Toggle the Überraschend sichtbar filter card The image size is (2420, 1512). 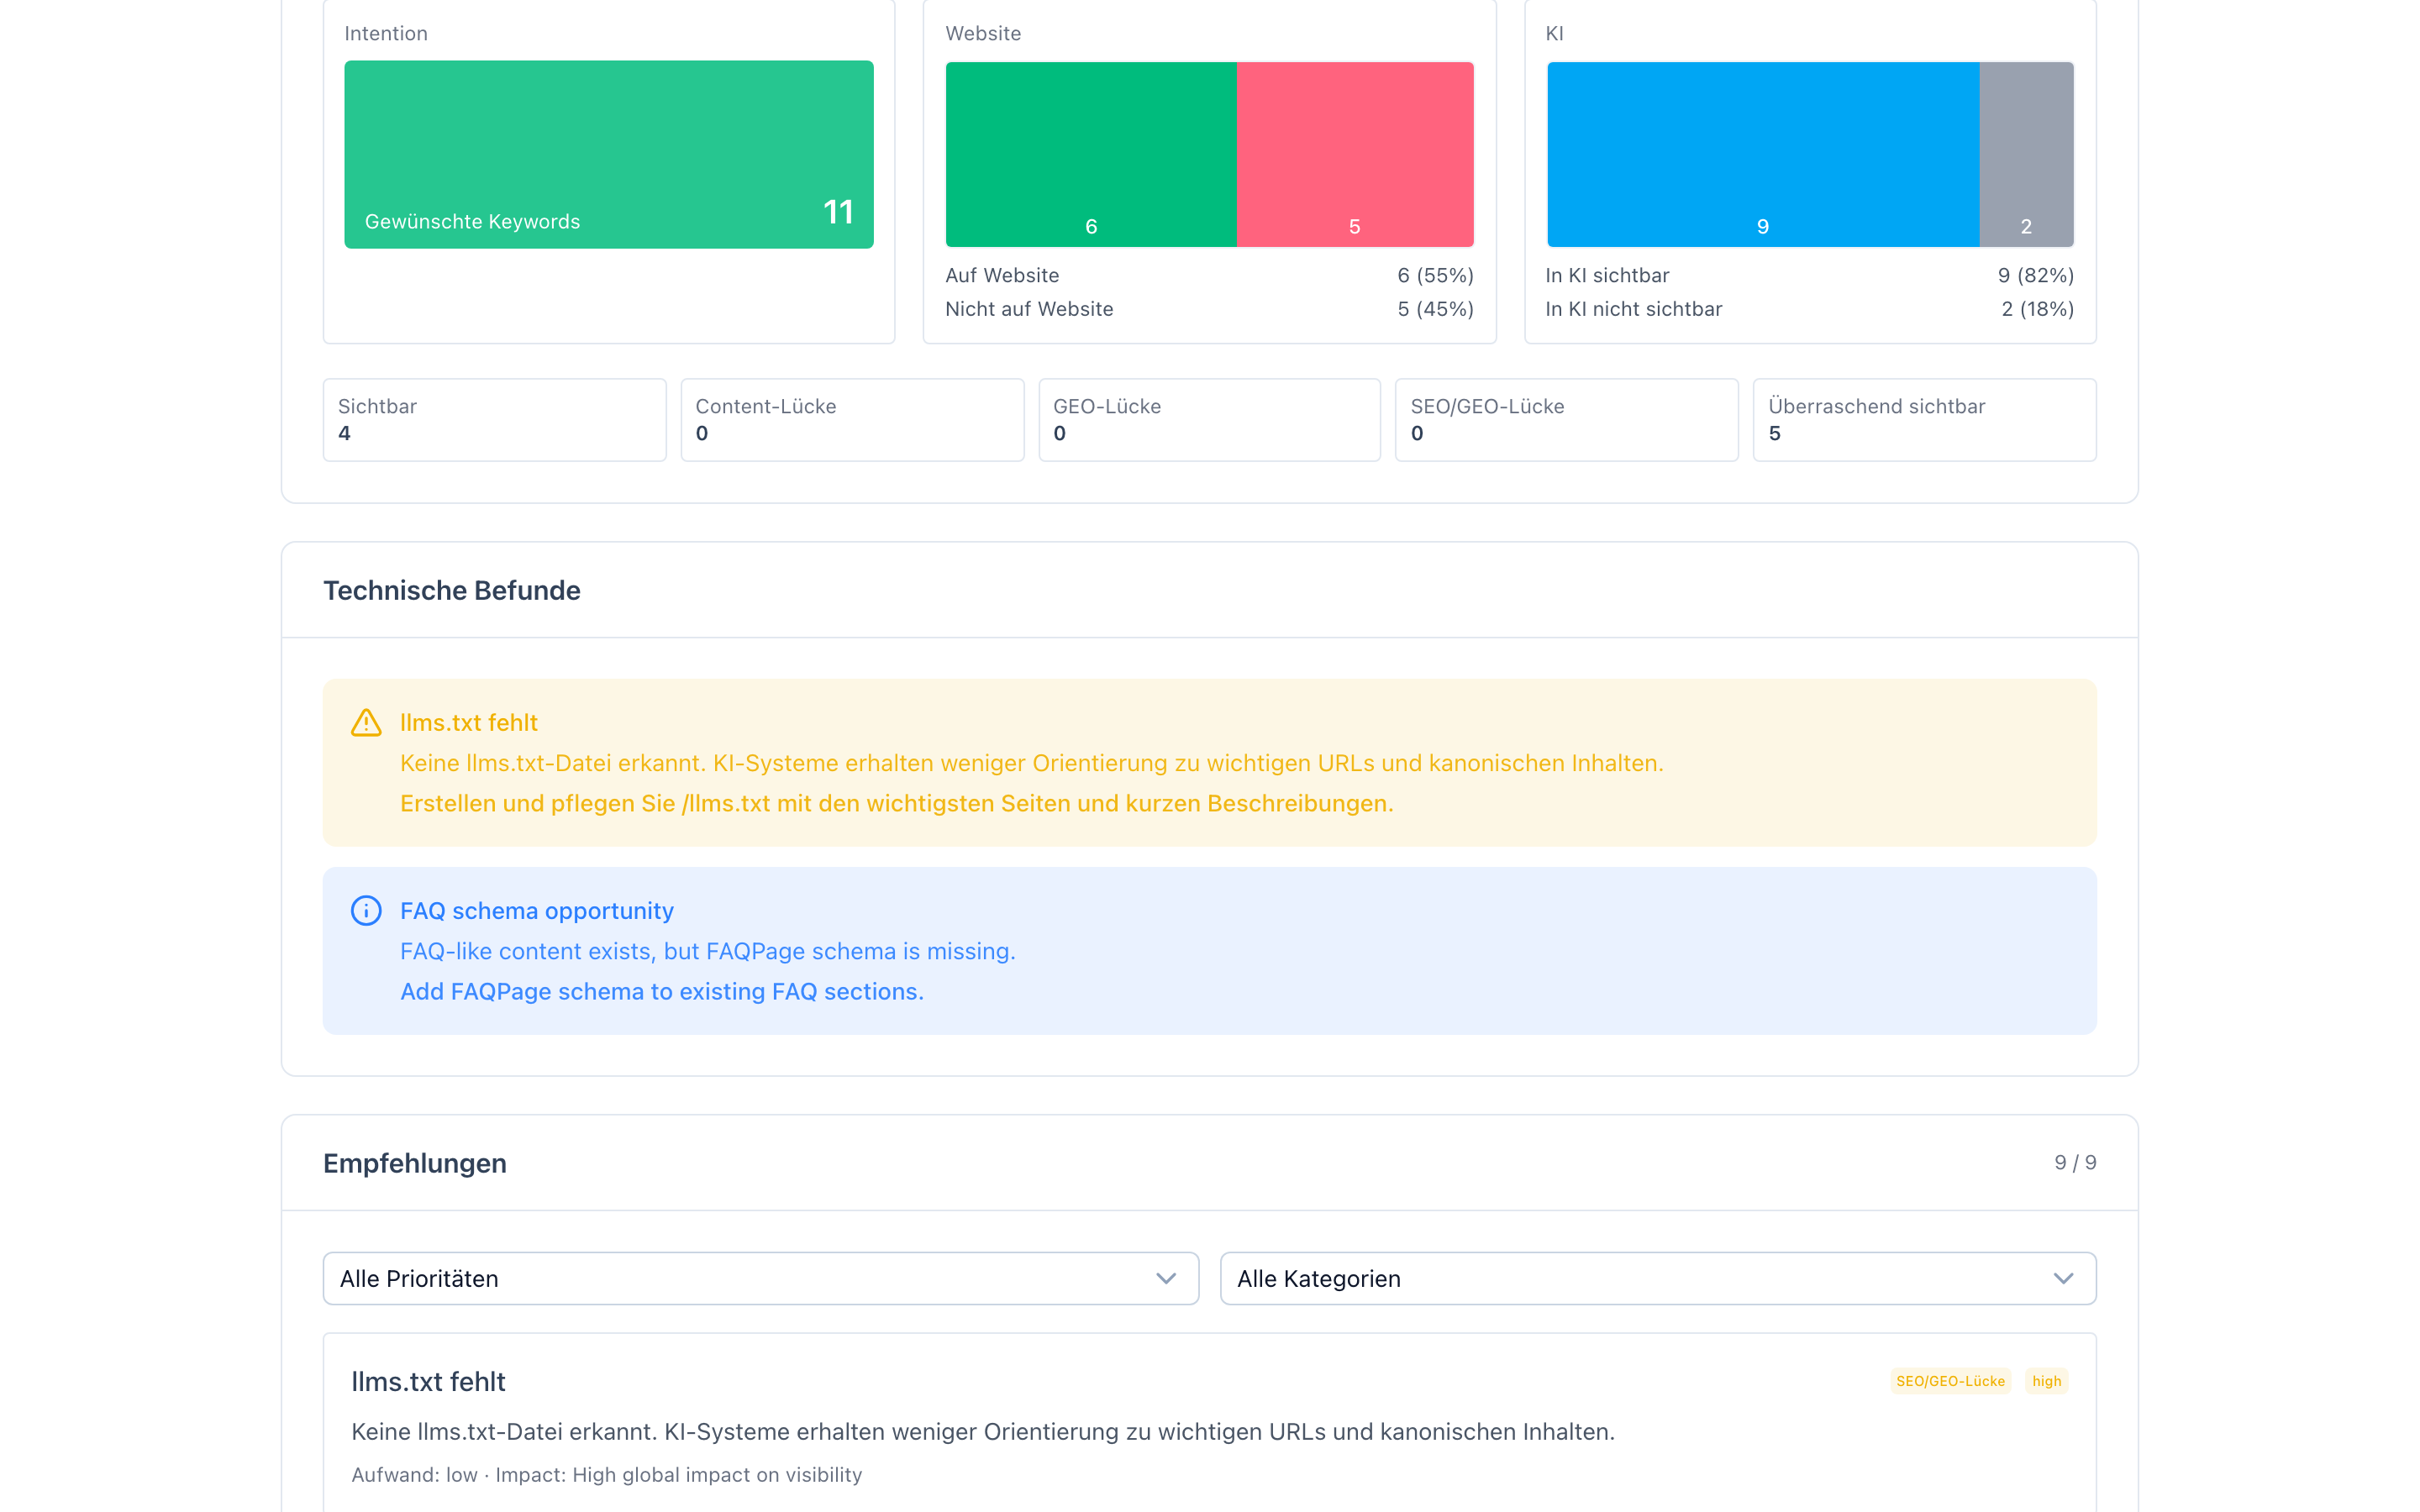coord(1923,419)
